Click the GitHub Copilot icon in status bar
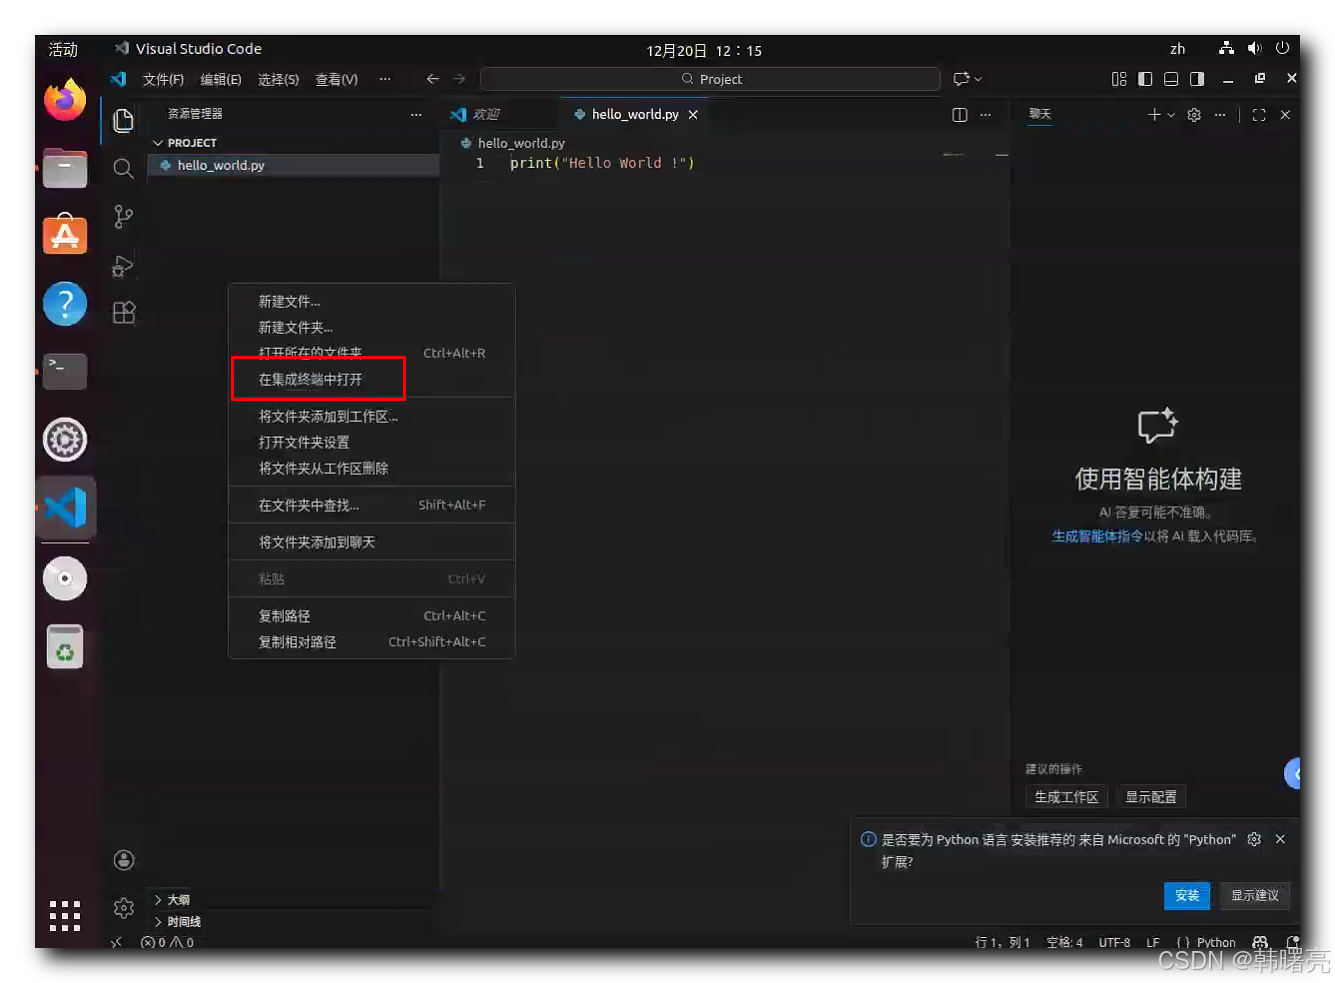Image resolution: width=1335 pixels, height=983 pixels. 1260,942
